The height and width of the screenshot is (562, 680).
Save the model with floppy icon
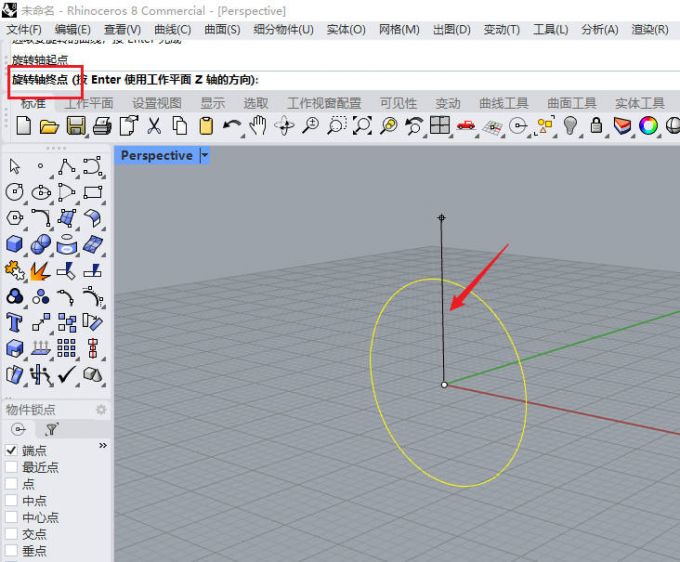[x=76, y=126]
